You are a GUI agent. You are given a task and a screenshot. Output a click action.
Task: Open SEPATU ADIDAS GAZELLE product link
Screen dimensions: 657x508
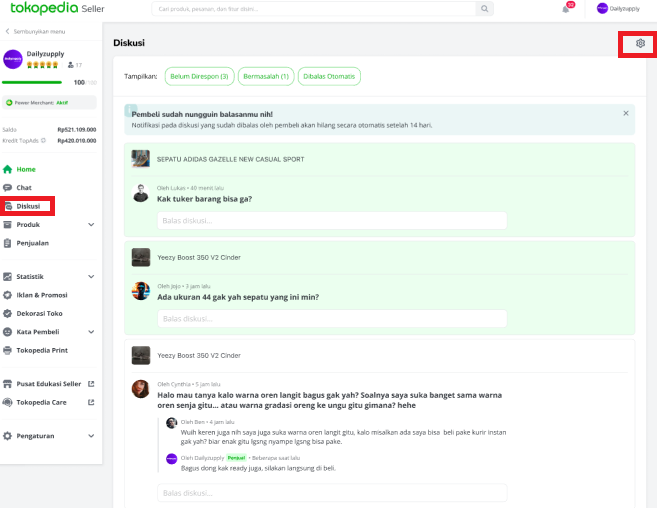(230, 159)
